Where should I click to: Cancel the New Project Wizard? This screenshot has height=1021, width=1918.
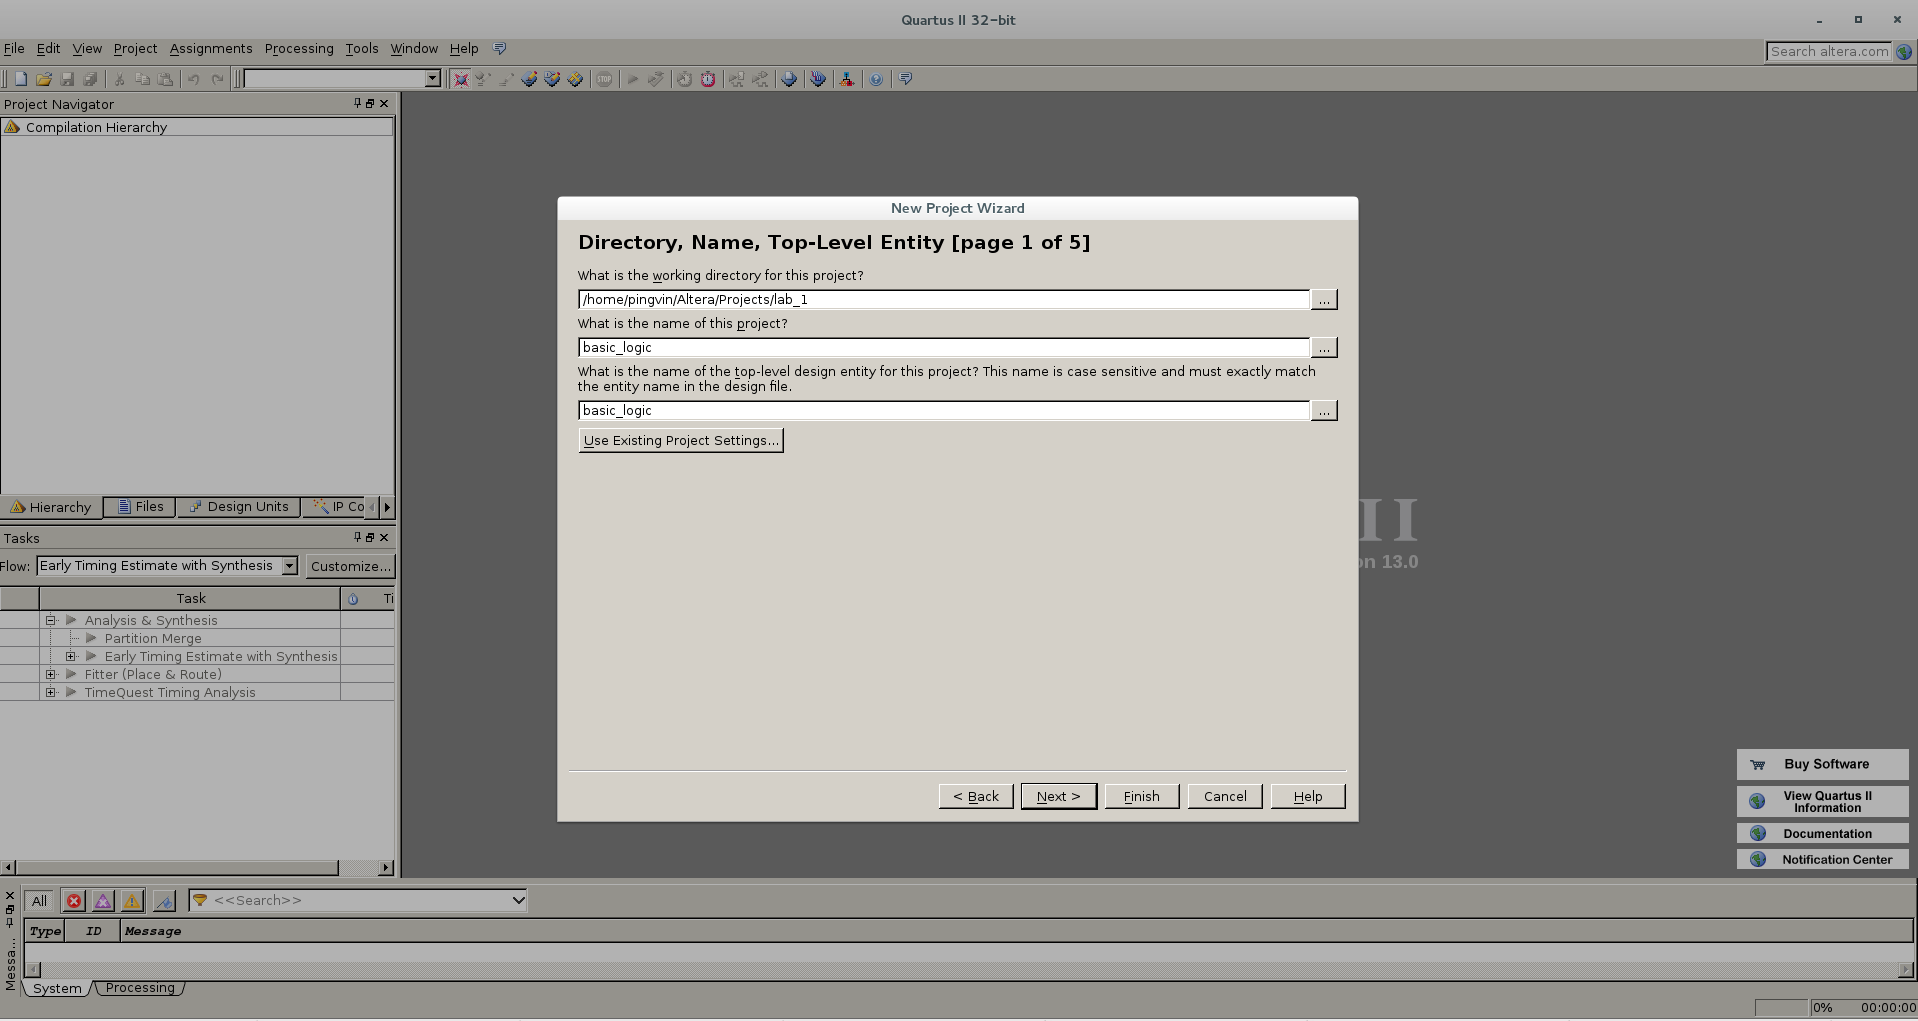pyautogui.click(x=1224, y=796)
